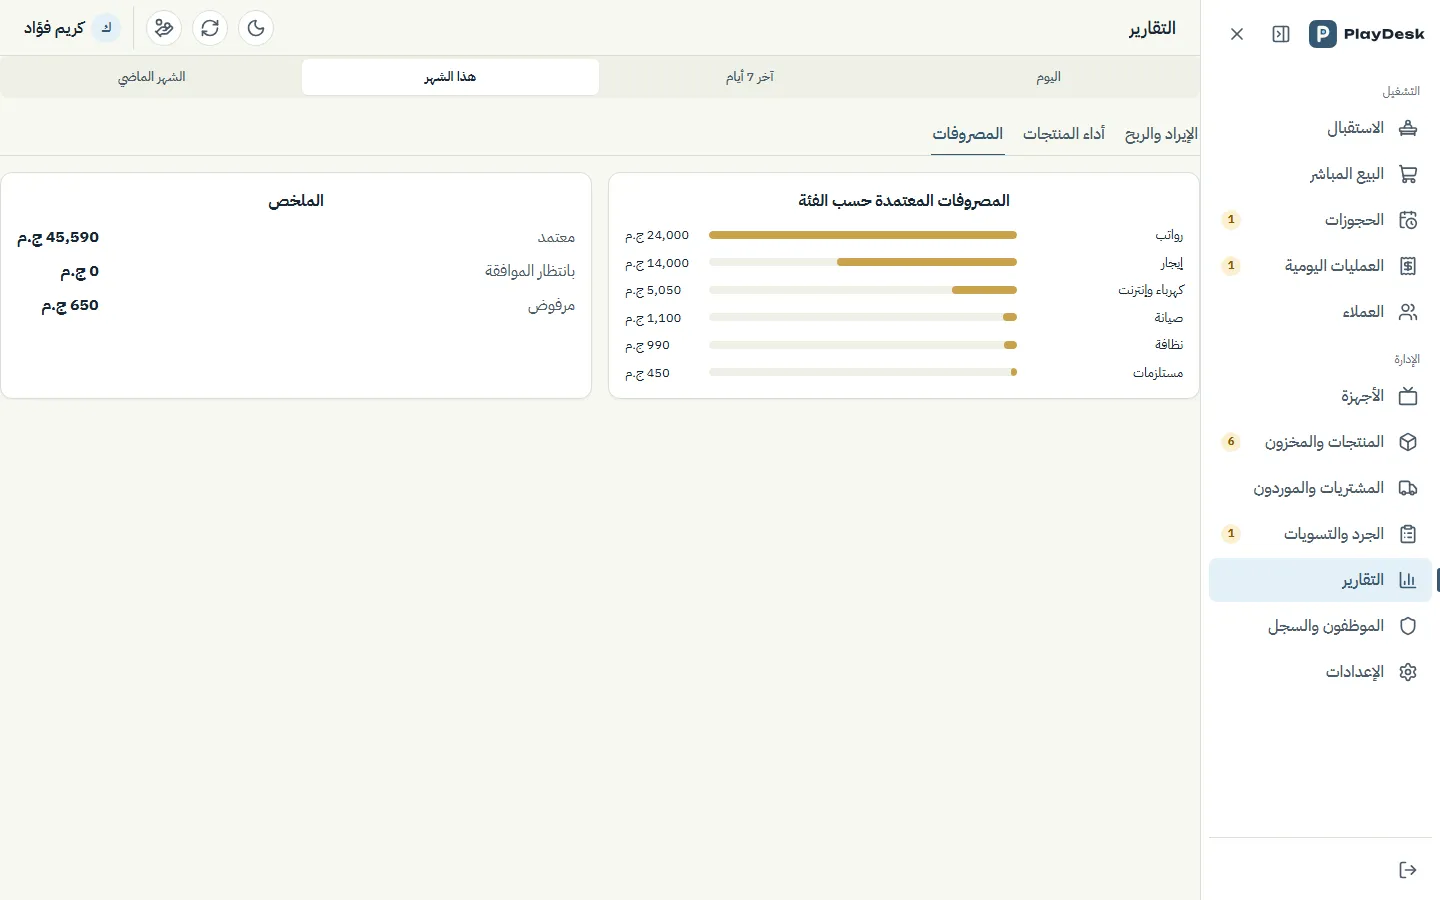Image resolution: width=1440 pixels, height=900 pixels.
Task: Click the مرفوض amount 650 ج.م
Action: (70, 306)
